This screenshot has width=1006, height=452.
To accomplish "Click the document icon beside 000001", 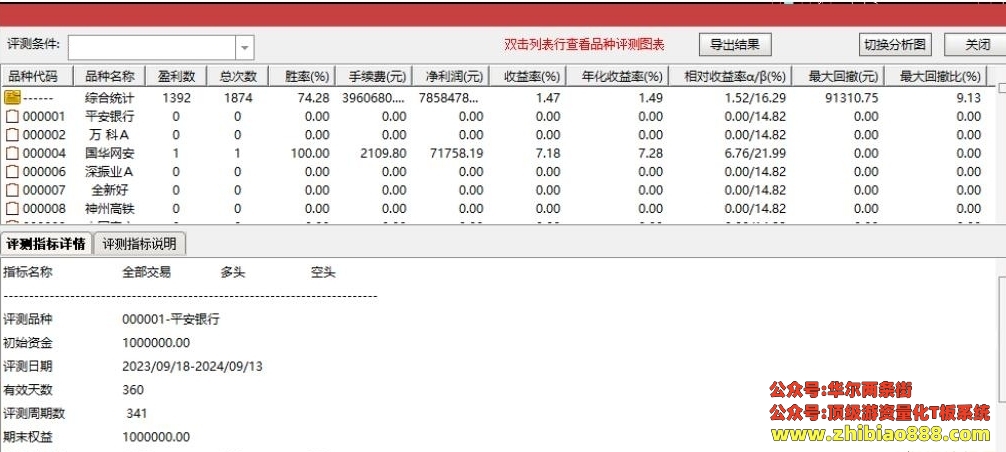I will coord(12,117).
